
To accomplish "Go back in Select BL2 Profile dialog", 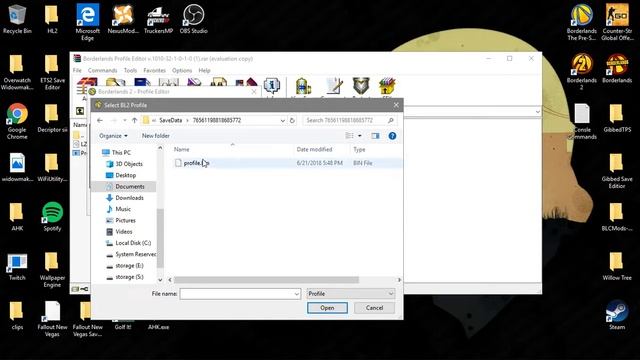I will pos(100,120).
